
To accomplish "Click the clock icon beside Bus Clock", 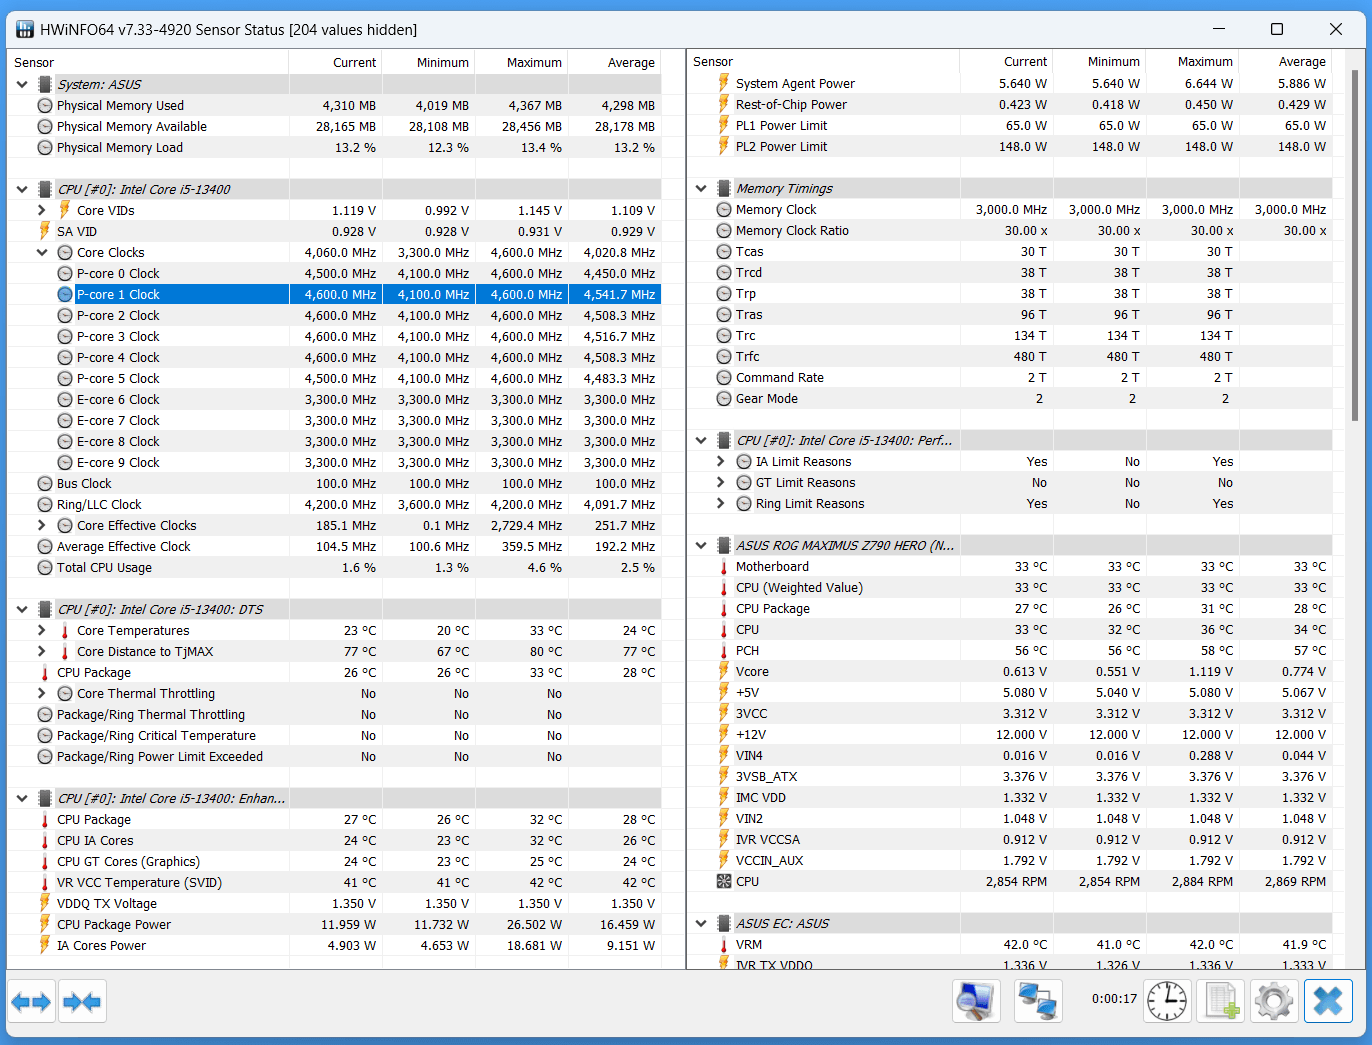I will 45,483.
